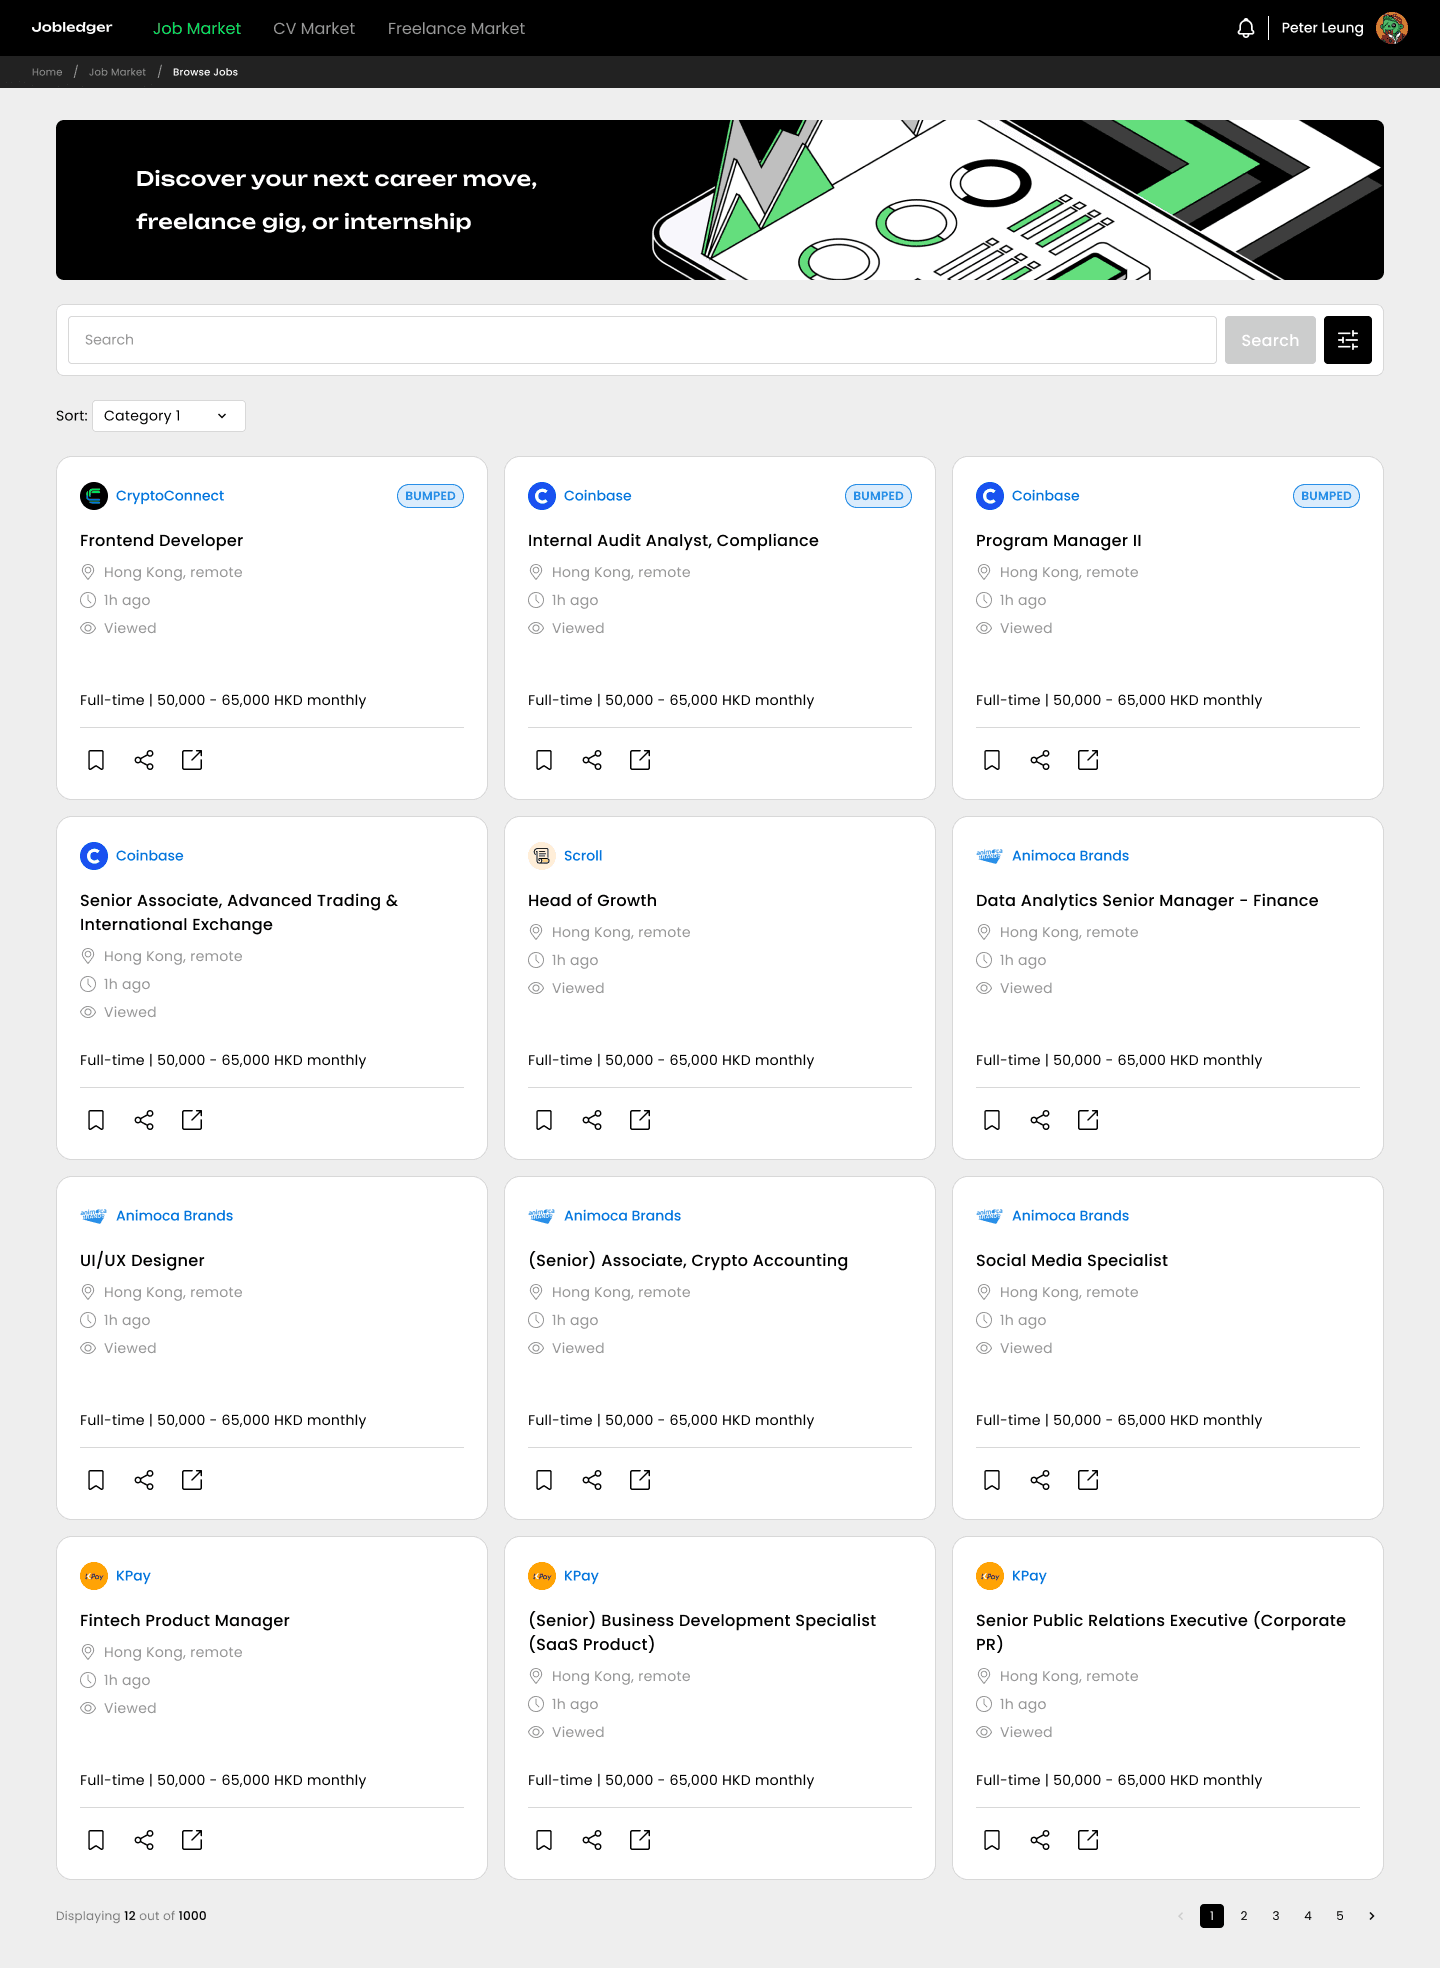The width and height of the screenshot is (1440, 1968).
Task: Open the CryptoConnect company link
Action: coord(169,496)
